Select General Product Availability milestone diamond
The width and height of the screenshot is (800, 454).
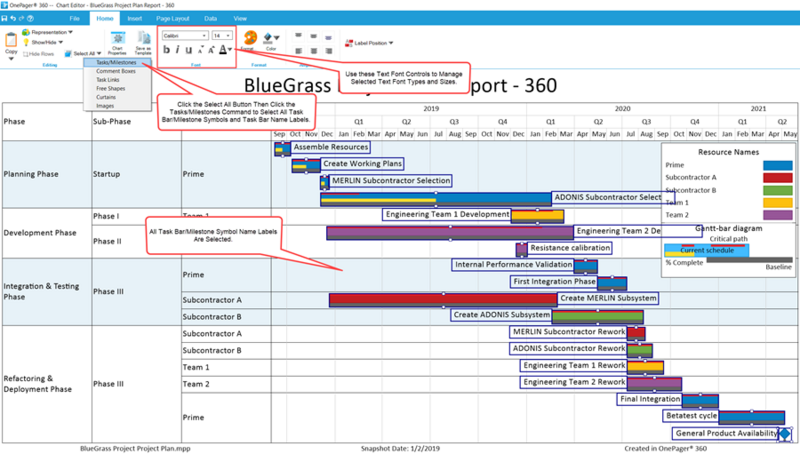tap(785, 434)
